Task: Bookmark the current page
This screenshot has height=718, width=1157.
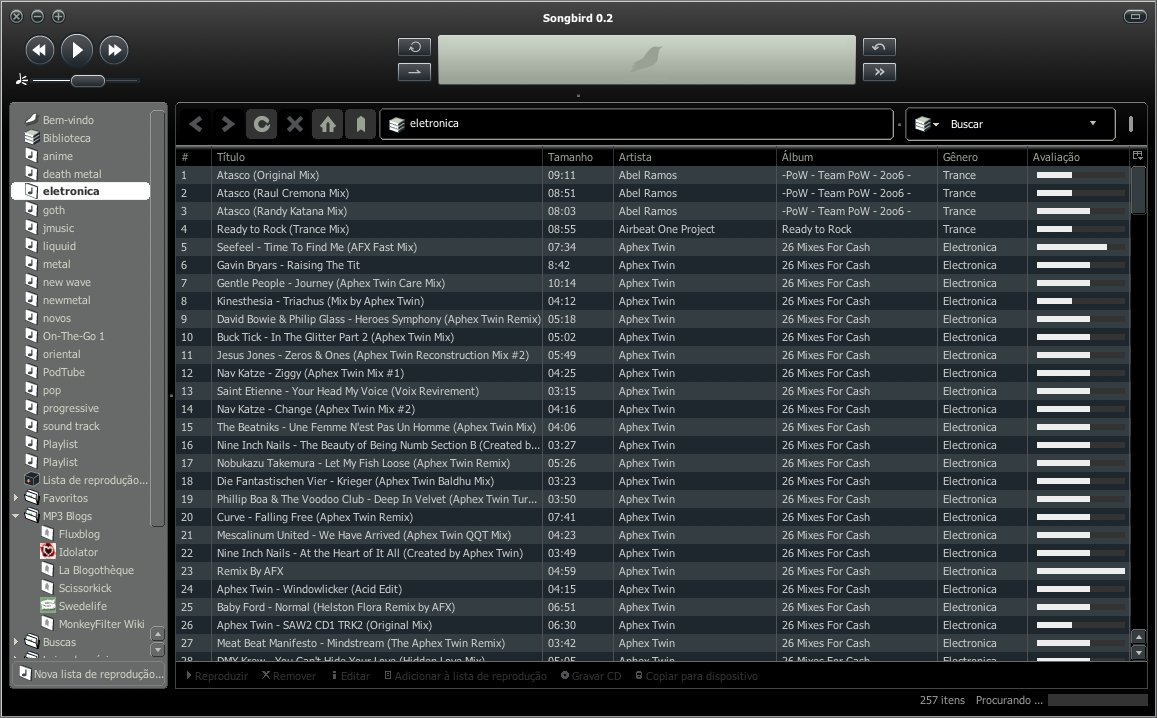Action: [x=361, y=124]
